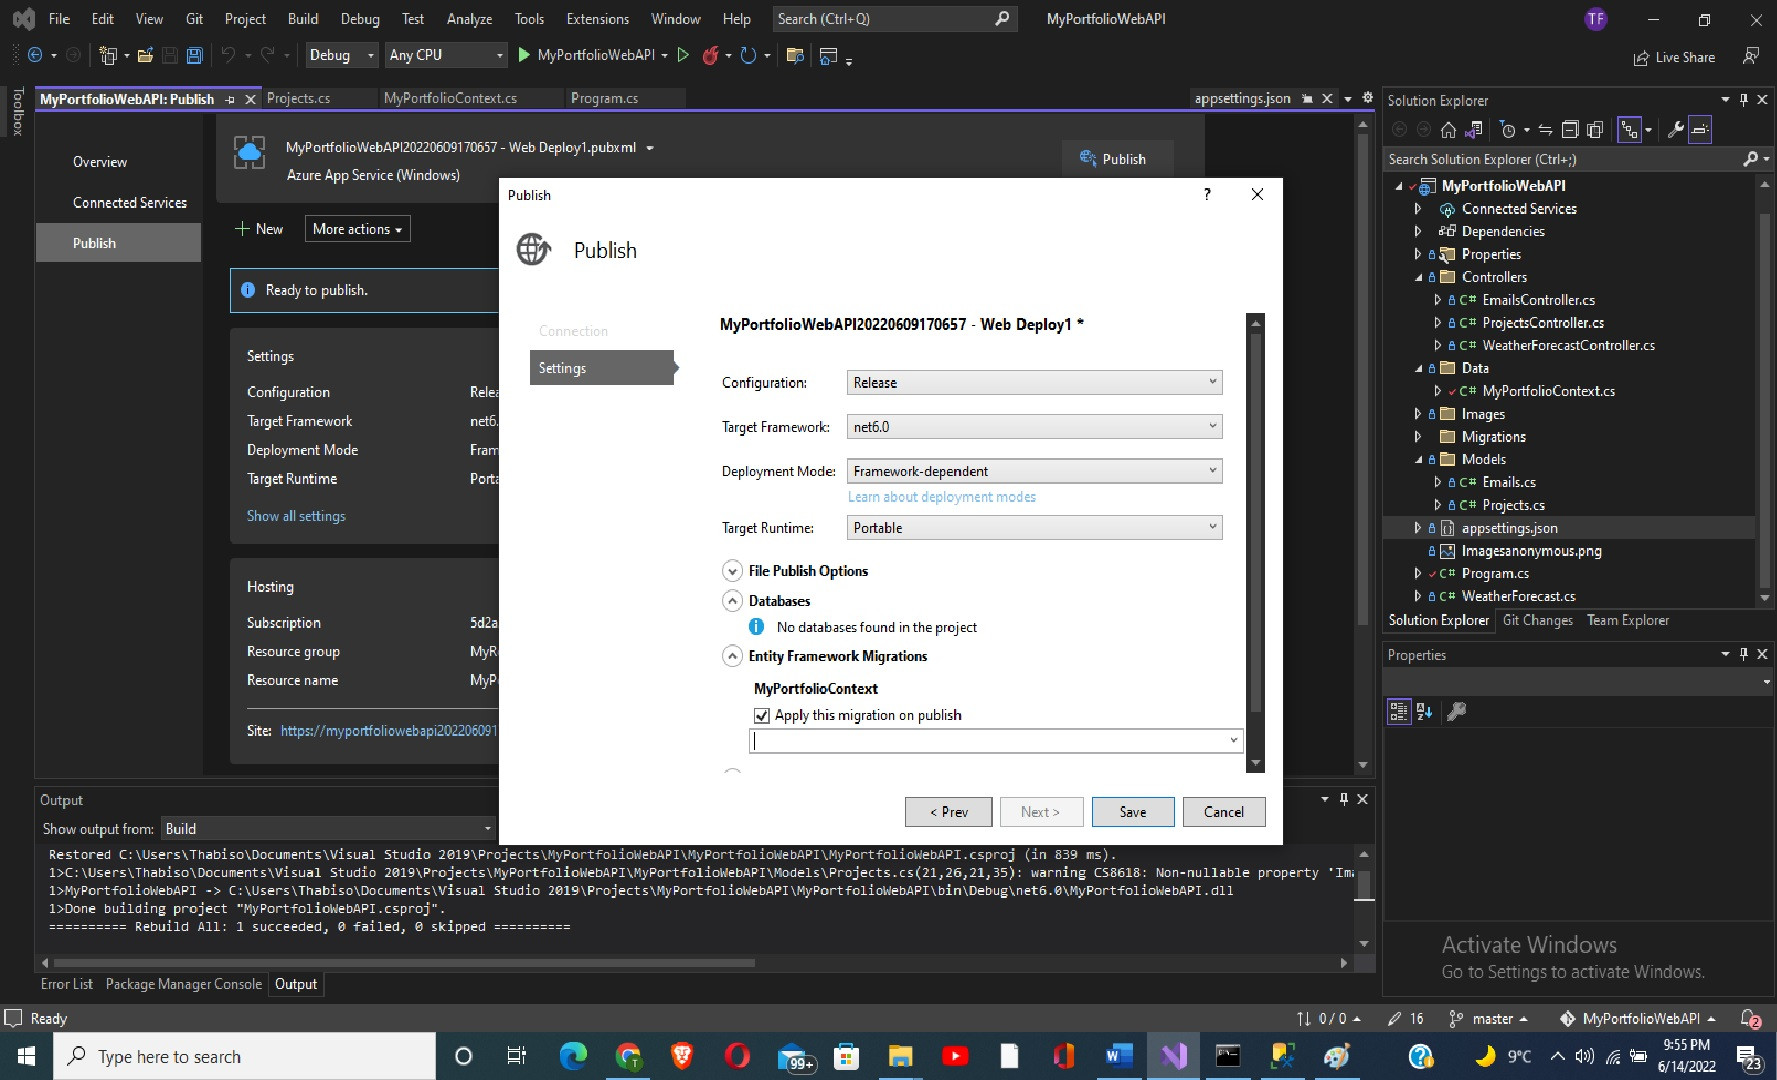Screen dimensions: 1777x1080
Task: Click Learn about deployment modes link
Action: pyautogui.click(x=942, y=497)
